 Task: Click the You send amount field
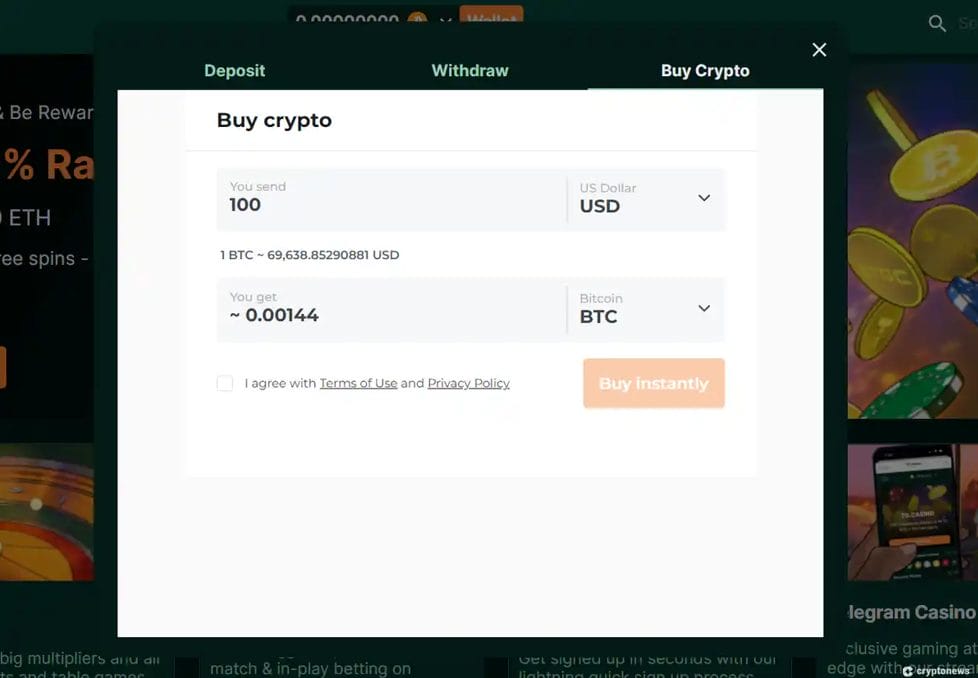(390, 199)
